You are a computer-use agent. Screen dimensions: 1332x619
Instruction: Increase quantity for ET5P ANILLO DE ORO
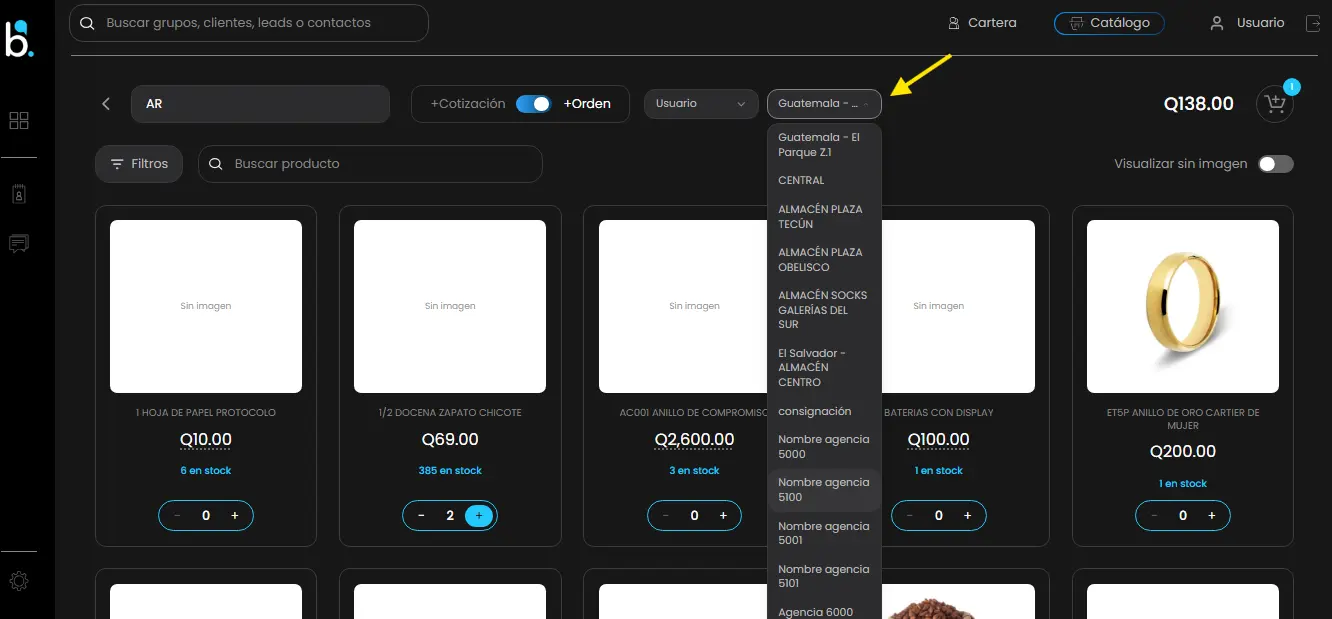tap(1212, 516)
